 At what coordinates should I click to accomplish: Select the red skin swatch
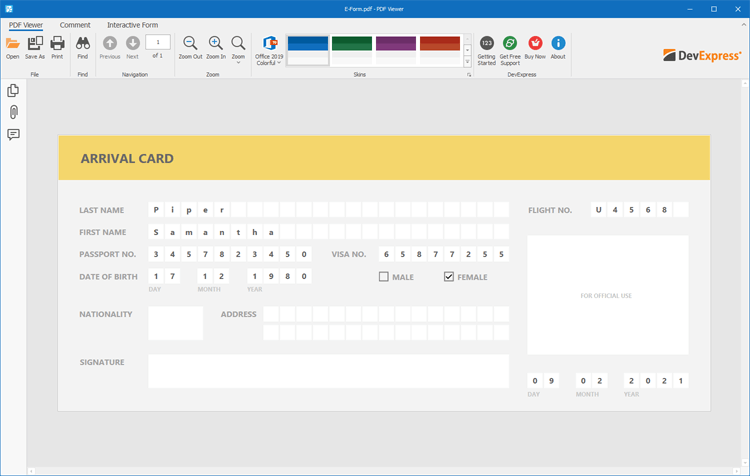440,50
